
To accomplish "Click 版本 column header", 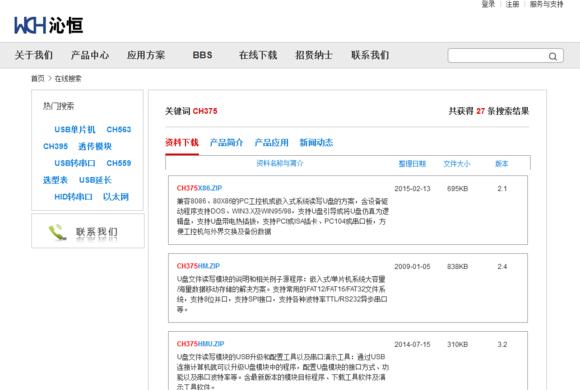I will 502,164.
